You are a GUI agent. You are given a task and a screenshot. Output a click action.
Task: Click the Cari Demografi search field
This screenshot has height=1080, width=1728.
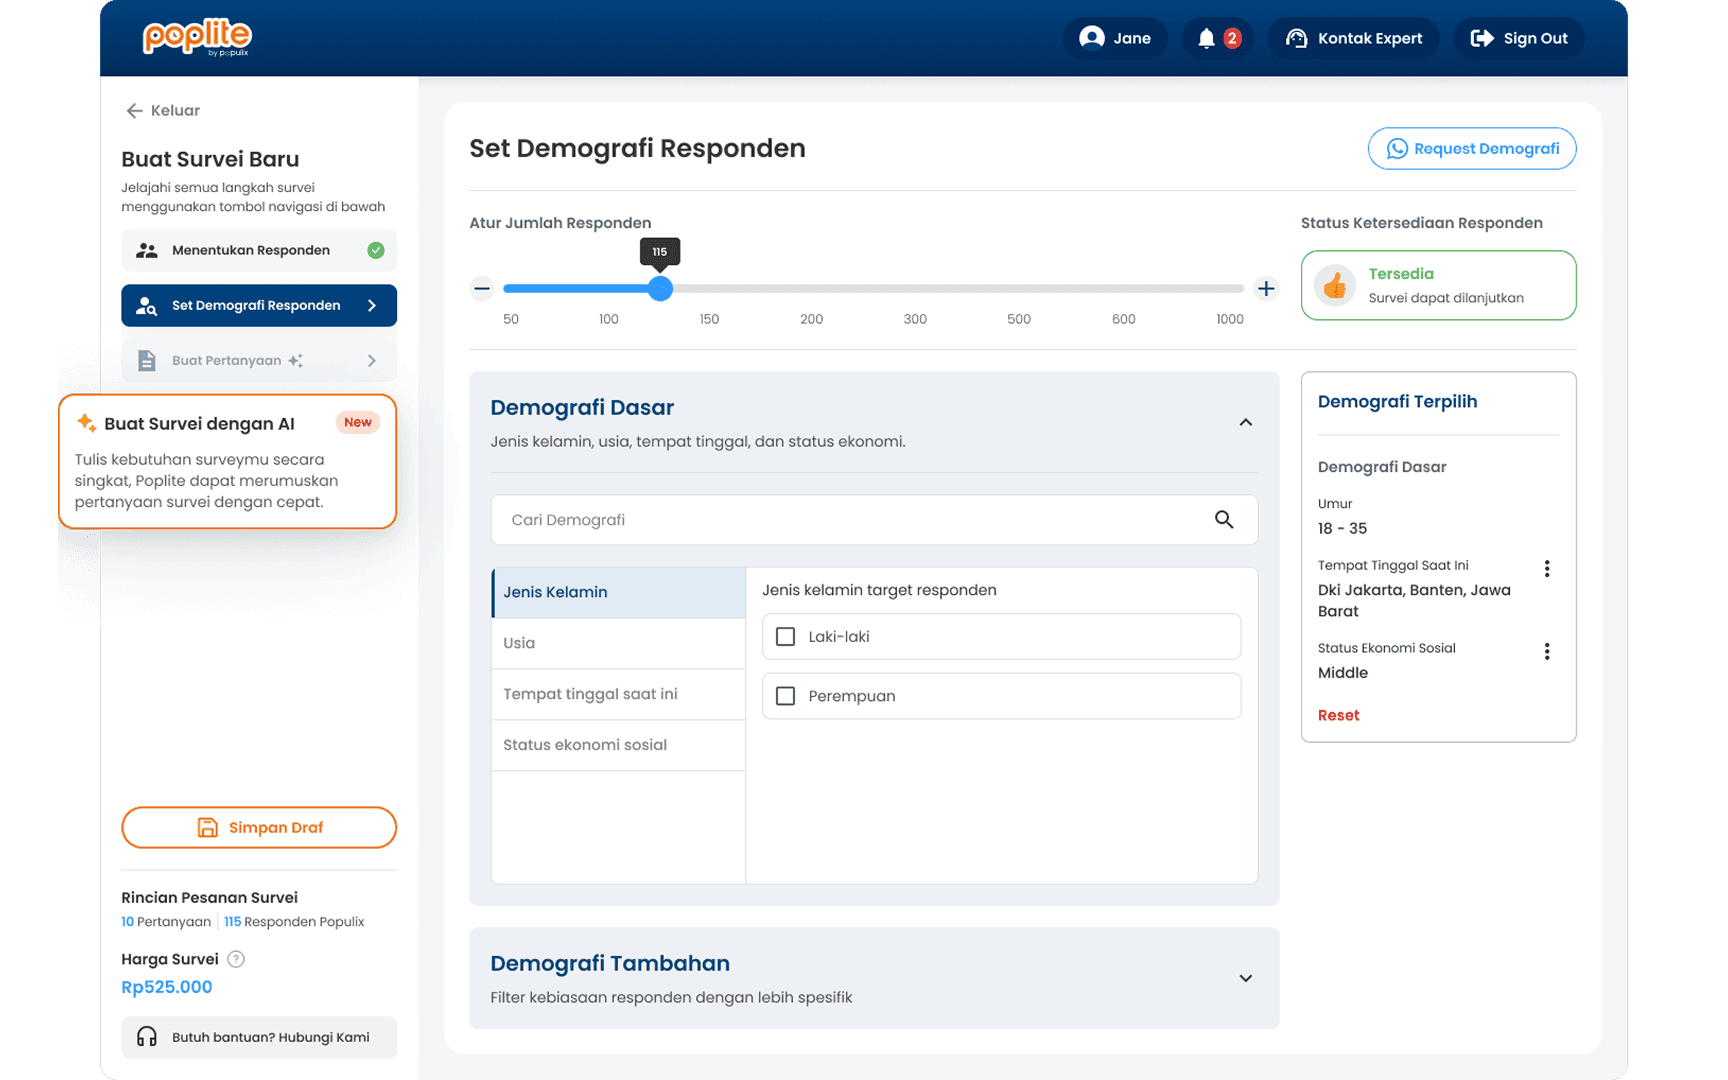(x=850, y=520)
